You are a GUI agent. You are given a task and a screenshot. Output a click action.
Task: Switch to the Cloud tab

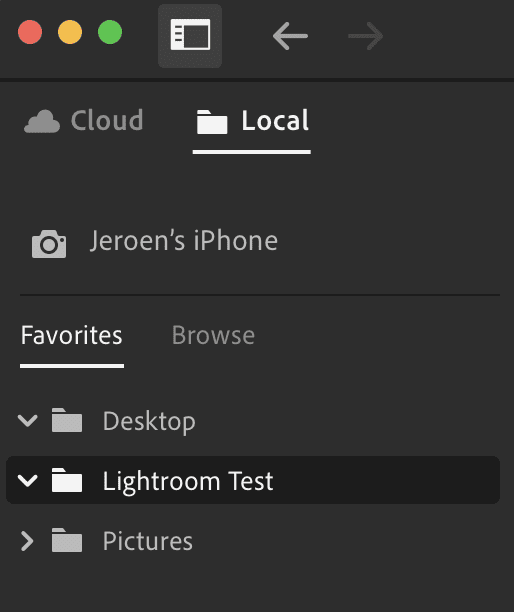(84, 121)
